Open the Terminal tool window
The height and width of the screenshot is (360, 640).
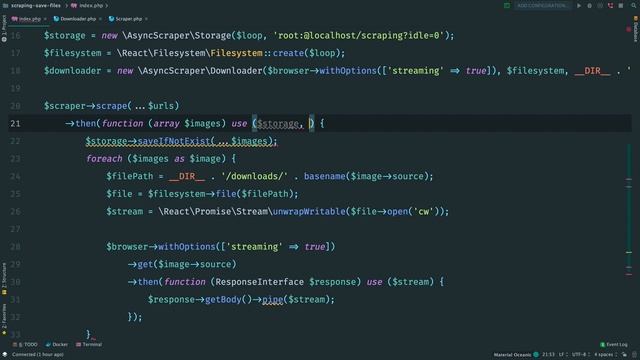89,344
